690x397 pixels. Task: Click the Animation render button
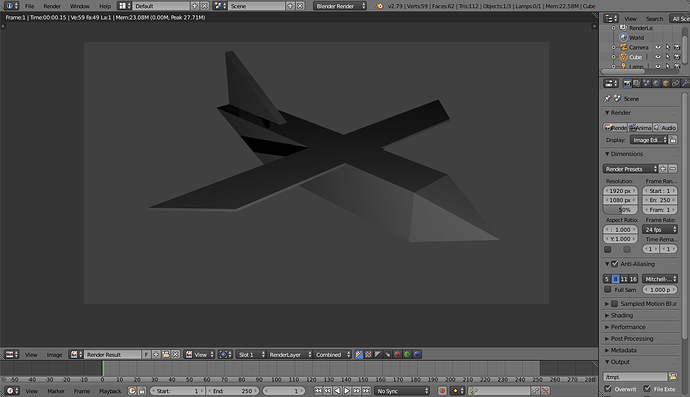point(640,128)
